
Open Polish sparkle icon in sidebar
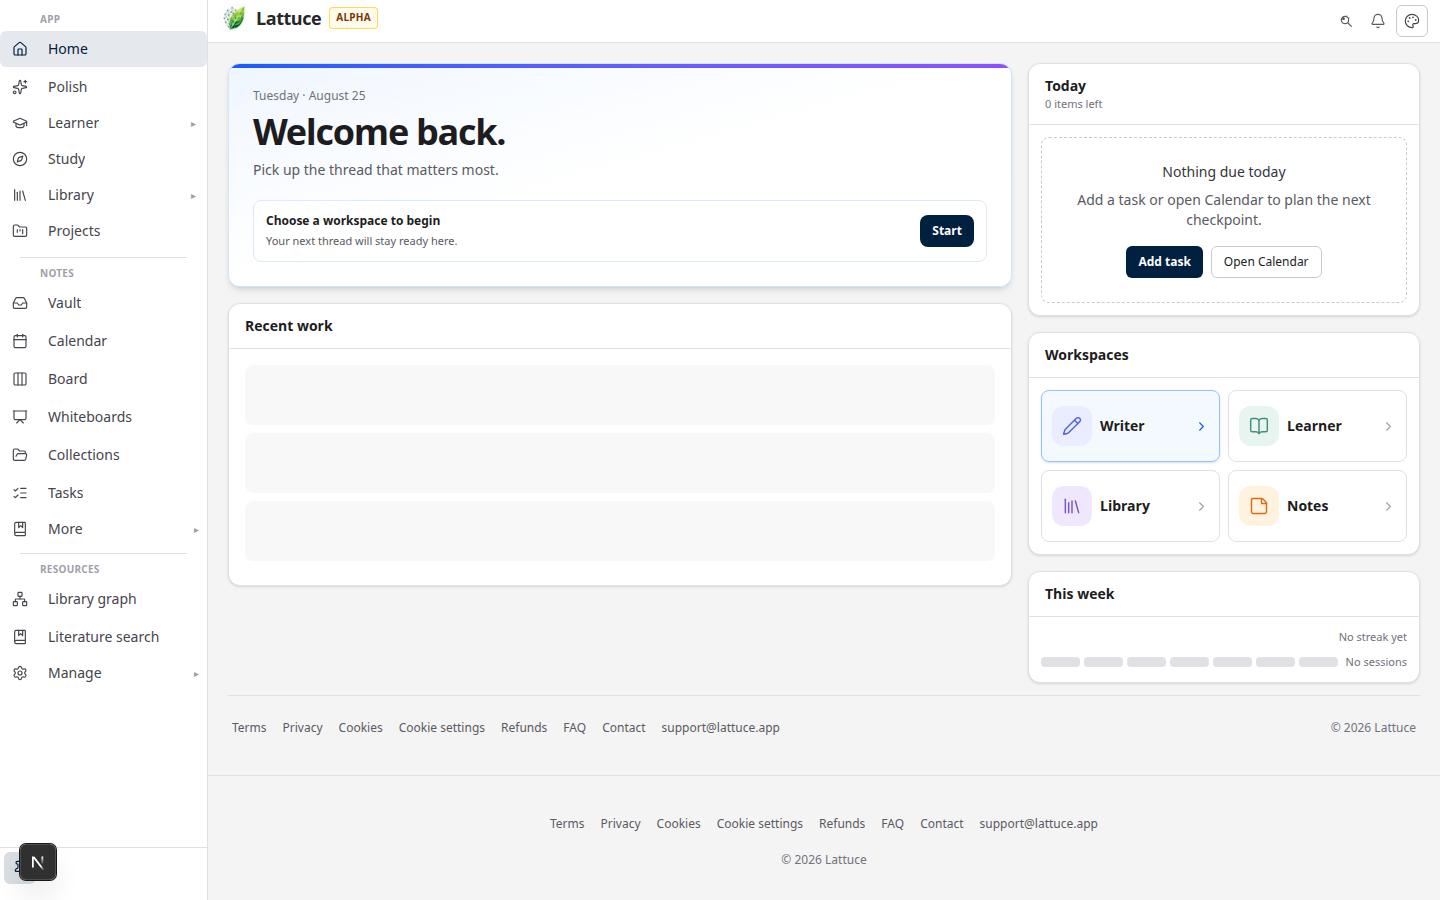pyautogui.click(x=20, y=87)
